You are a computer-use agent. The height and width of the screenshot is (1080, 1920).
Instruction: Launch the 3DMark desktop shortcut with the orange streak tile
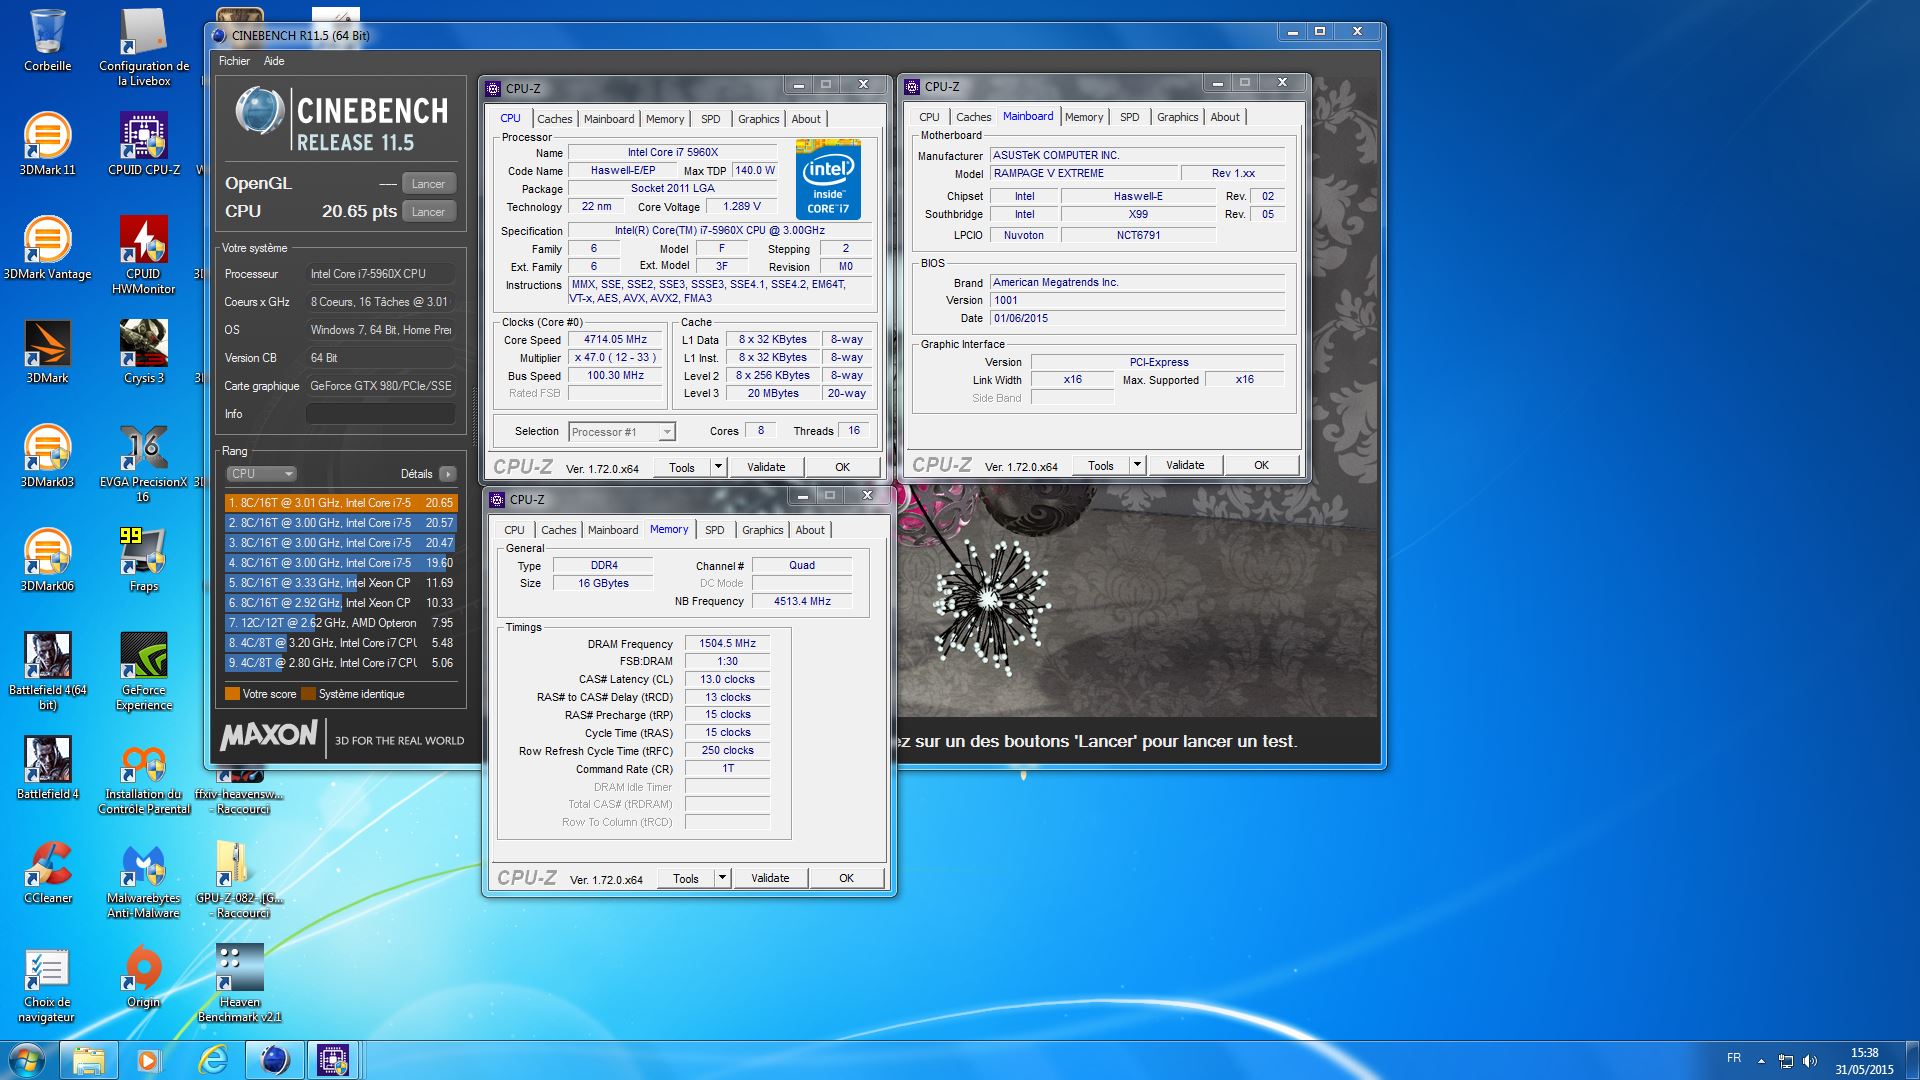click(47, 353)
